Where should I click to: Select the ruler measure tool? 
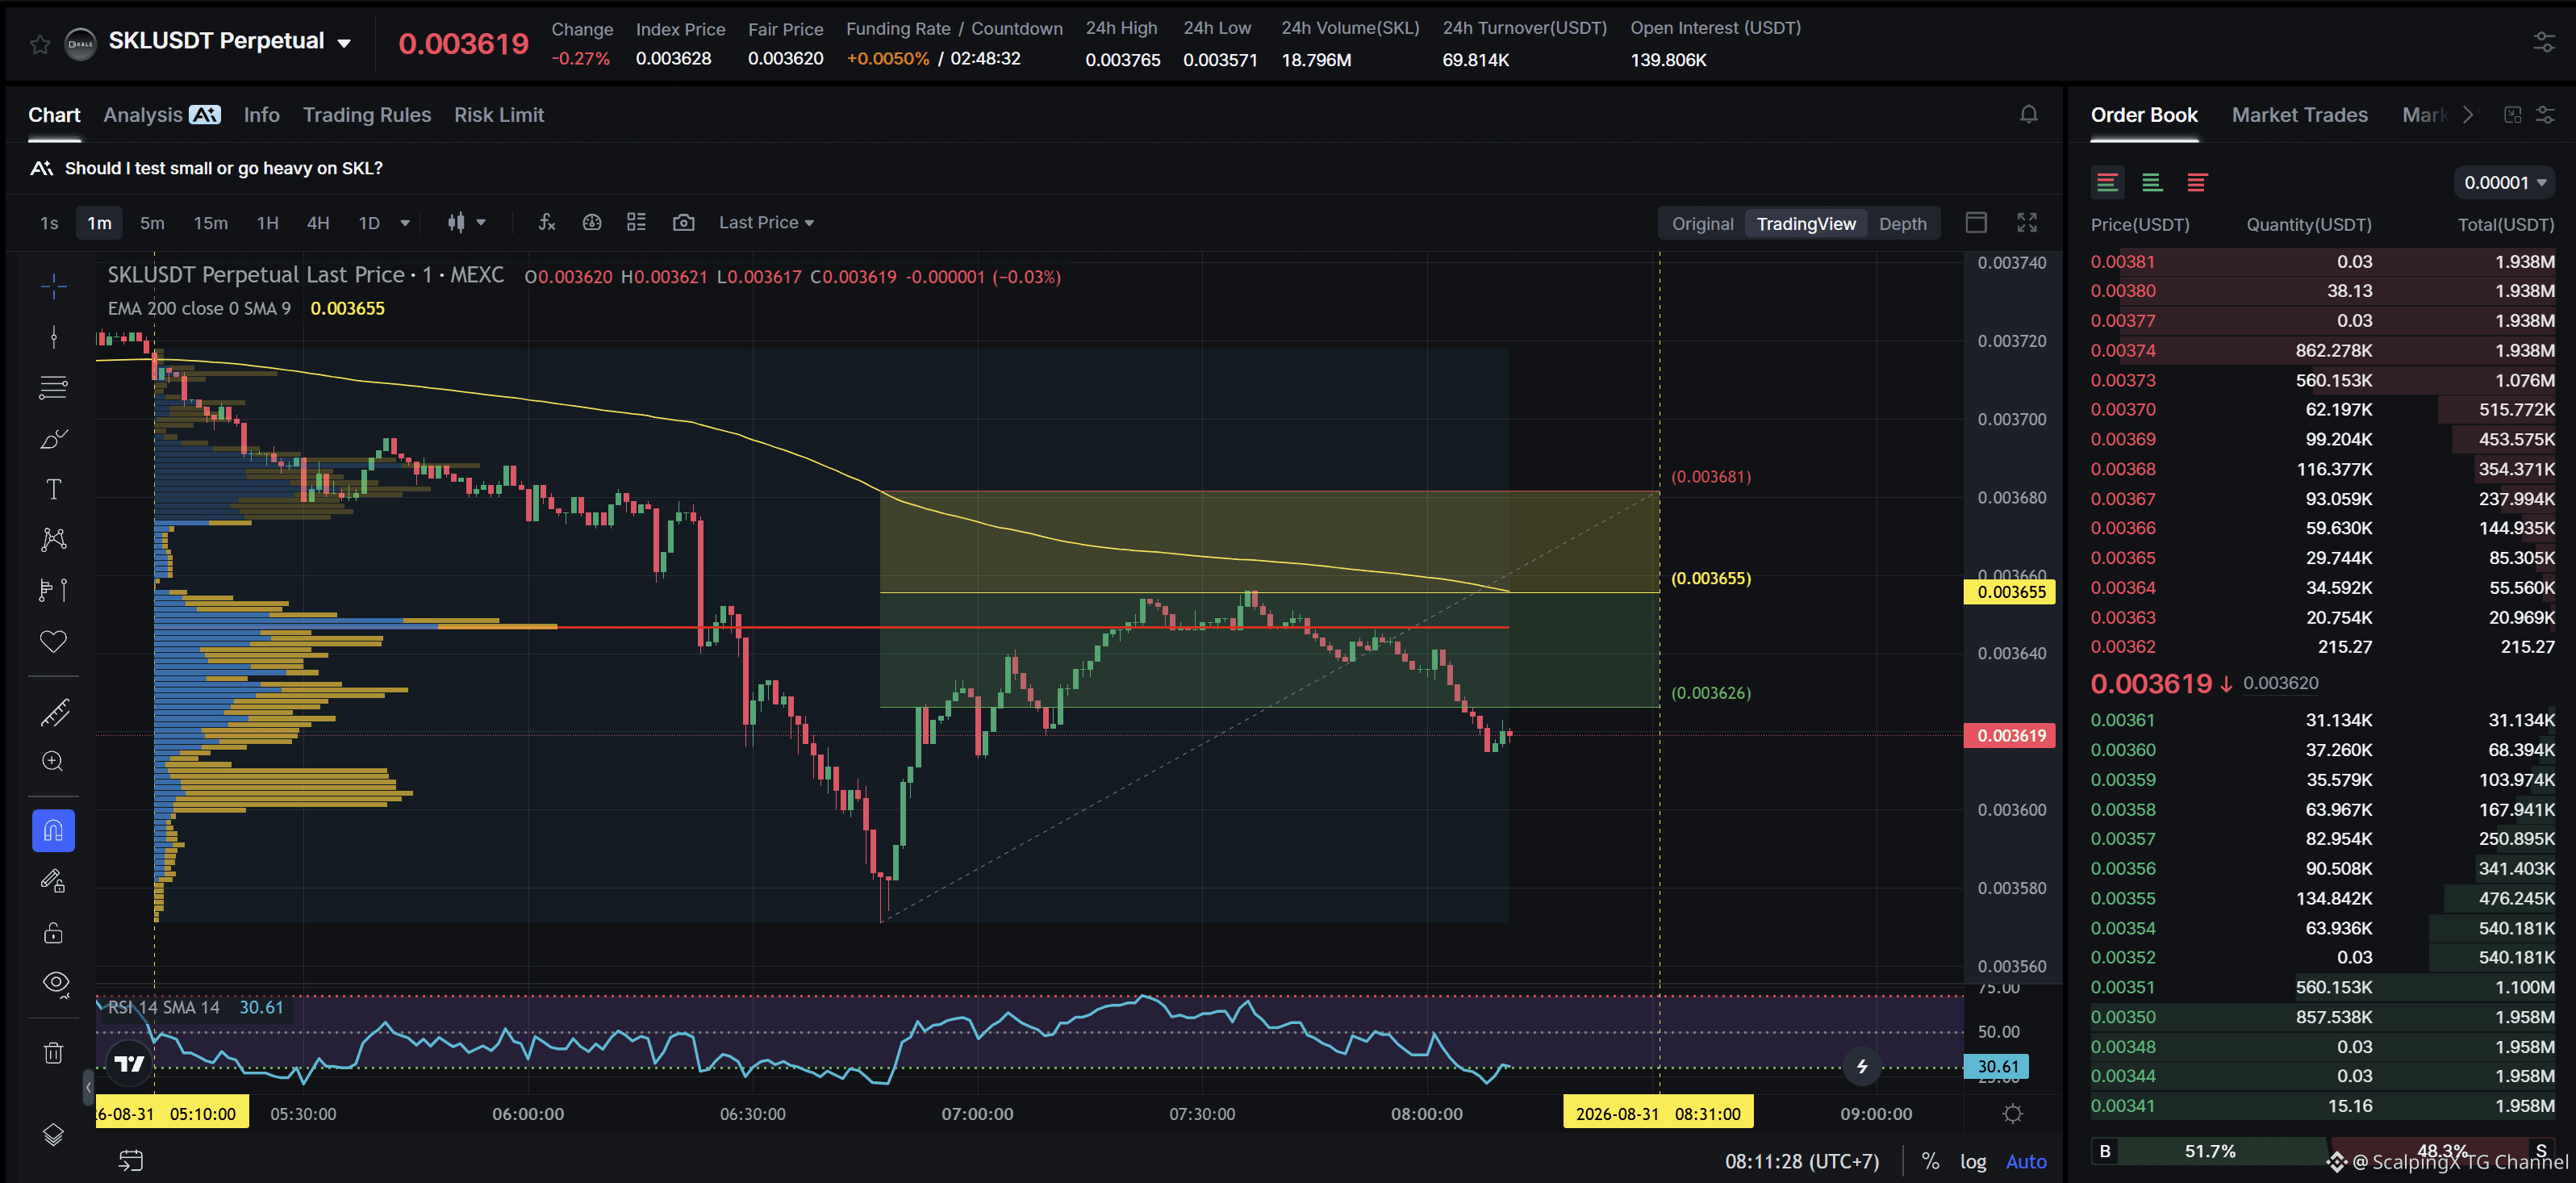[54, 712]
